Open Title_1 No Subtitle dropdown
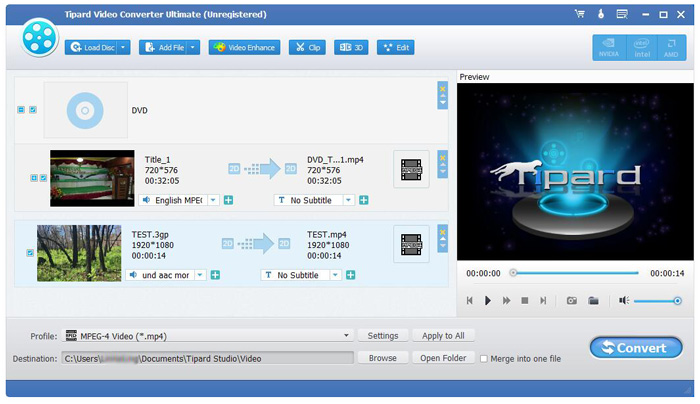This screenshot has width=700, height=404. 348,200
